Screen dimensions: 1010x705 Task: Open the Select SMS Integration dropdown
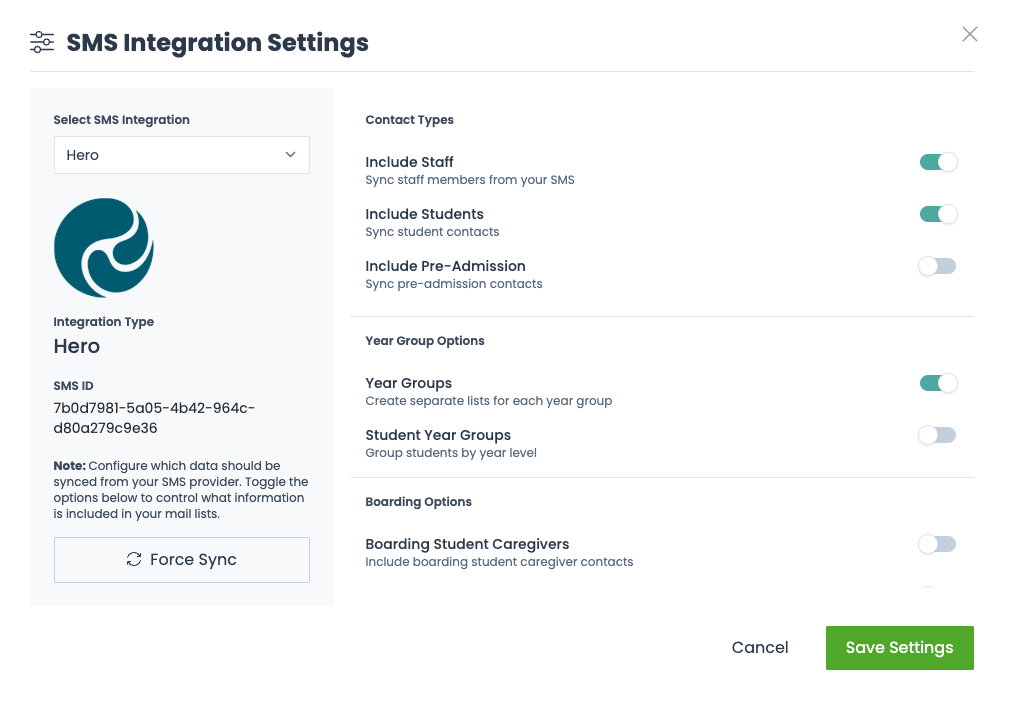181,155
